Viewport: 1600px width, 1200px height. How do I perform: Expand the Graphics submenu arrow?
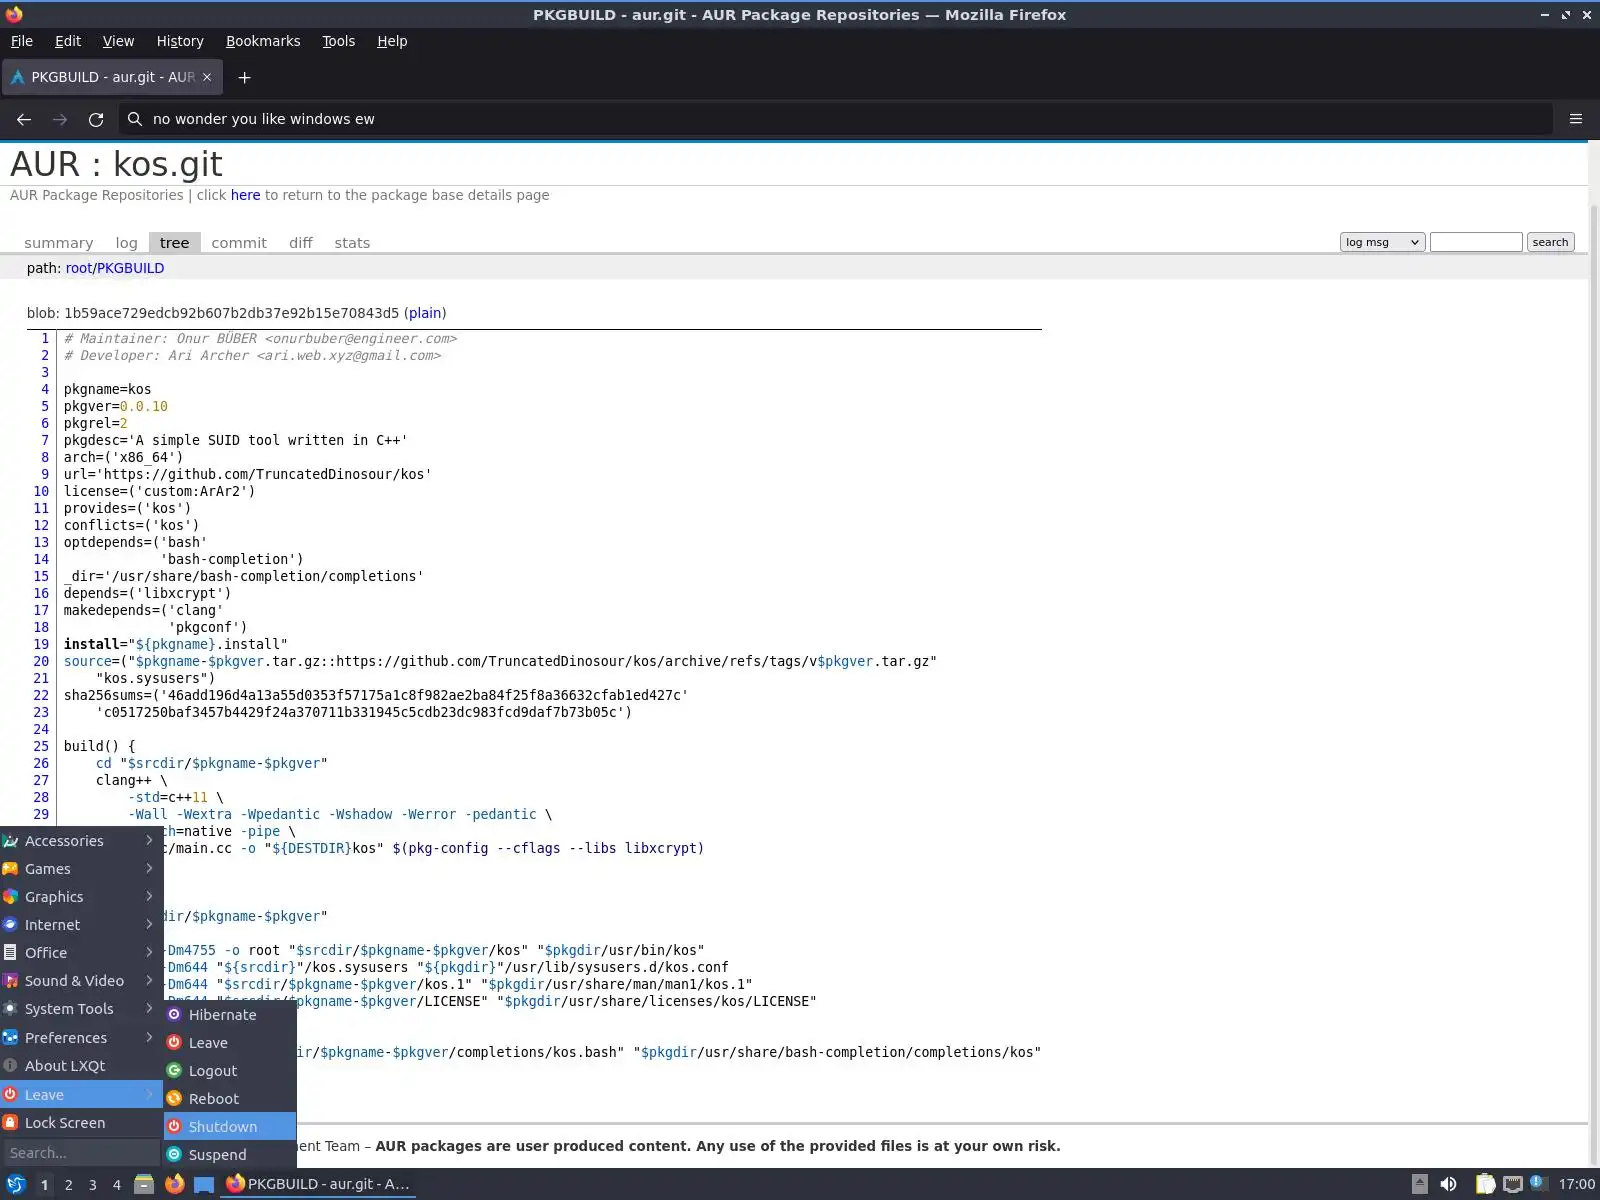coord(149,896)
